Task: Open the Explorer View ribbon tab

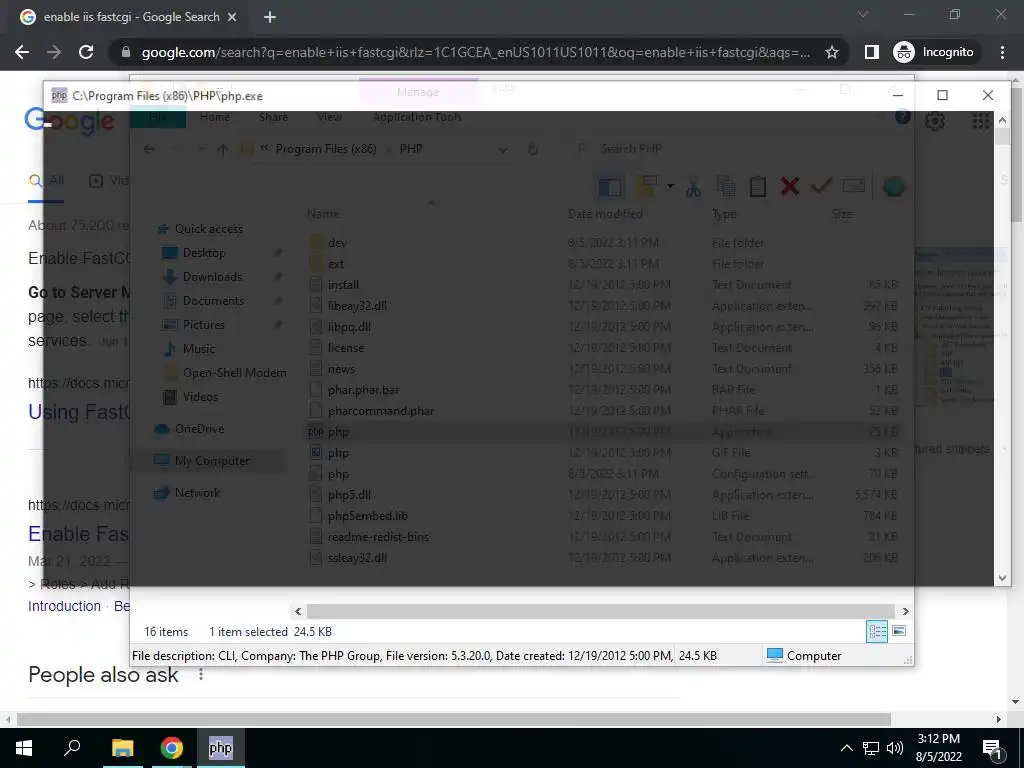Action: coord(329,117)
